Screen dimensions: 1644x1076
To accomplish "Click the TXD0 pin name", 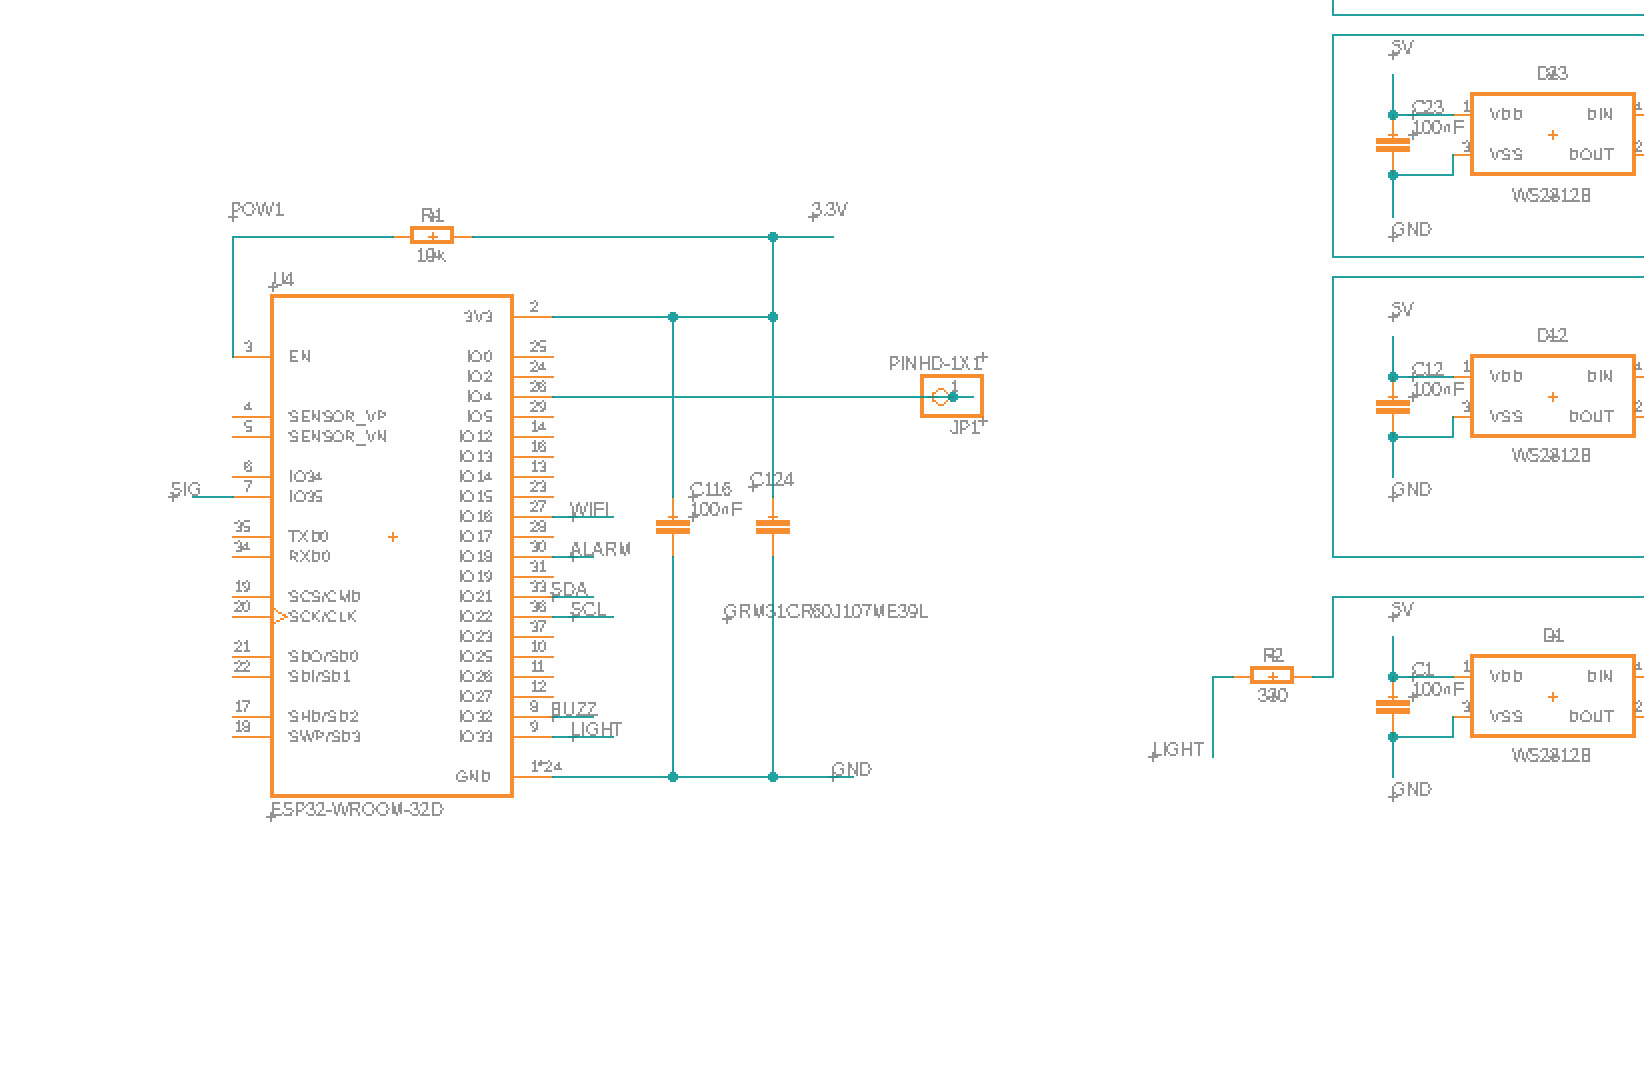I will click(x=308, y=537).
